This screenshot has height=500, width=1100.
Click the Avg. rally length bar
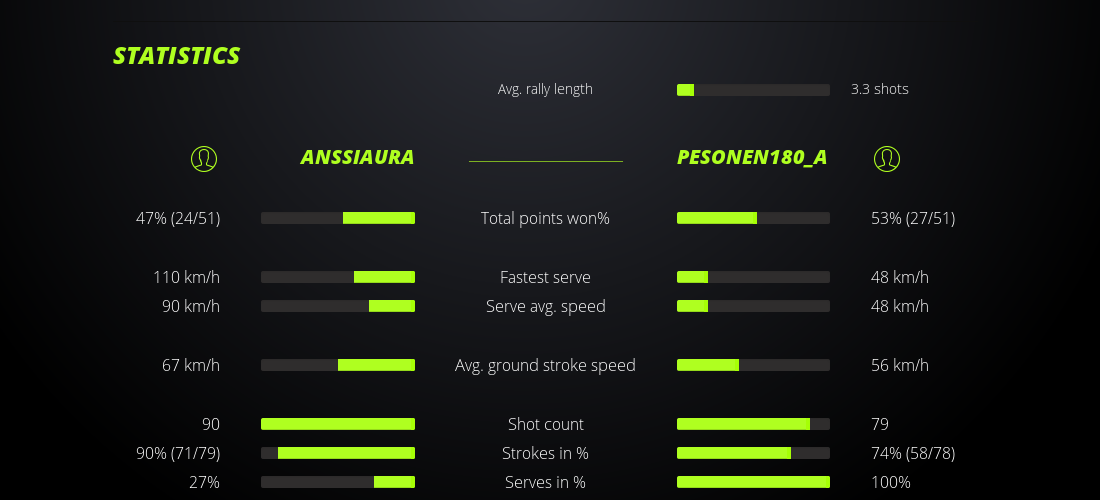tap(753, 90)
